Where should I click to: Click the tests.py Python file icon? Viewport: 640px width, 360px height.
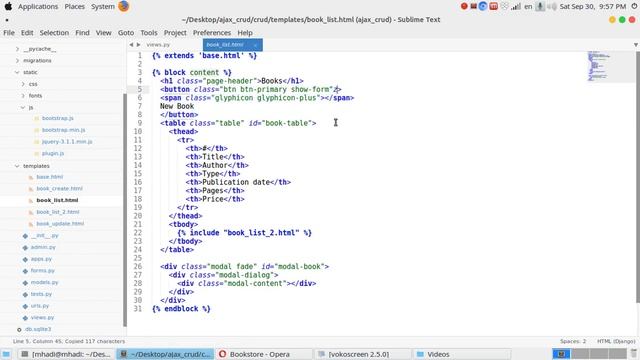(x=25, y=294)
